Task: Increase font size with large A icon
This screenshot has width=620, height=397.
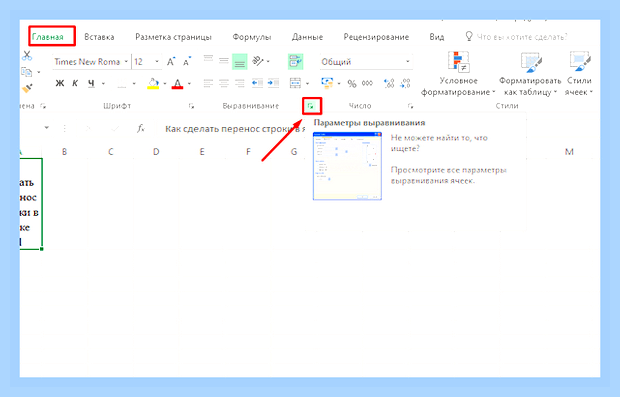Action: point(170,62)
